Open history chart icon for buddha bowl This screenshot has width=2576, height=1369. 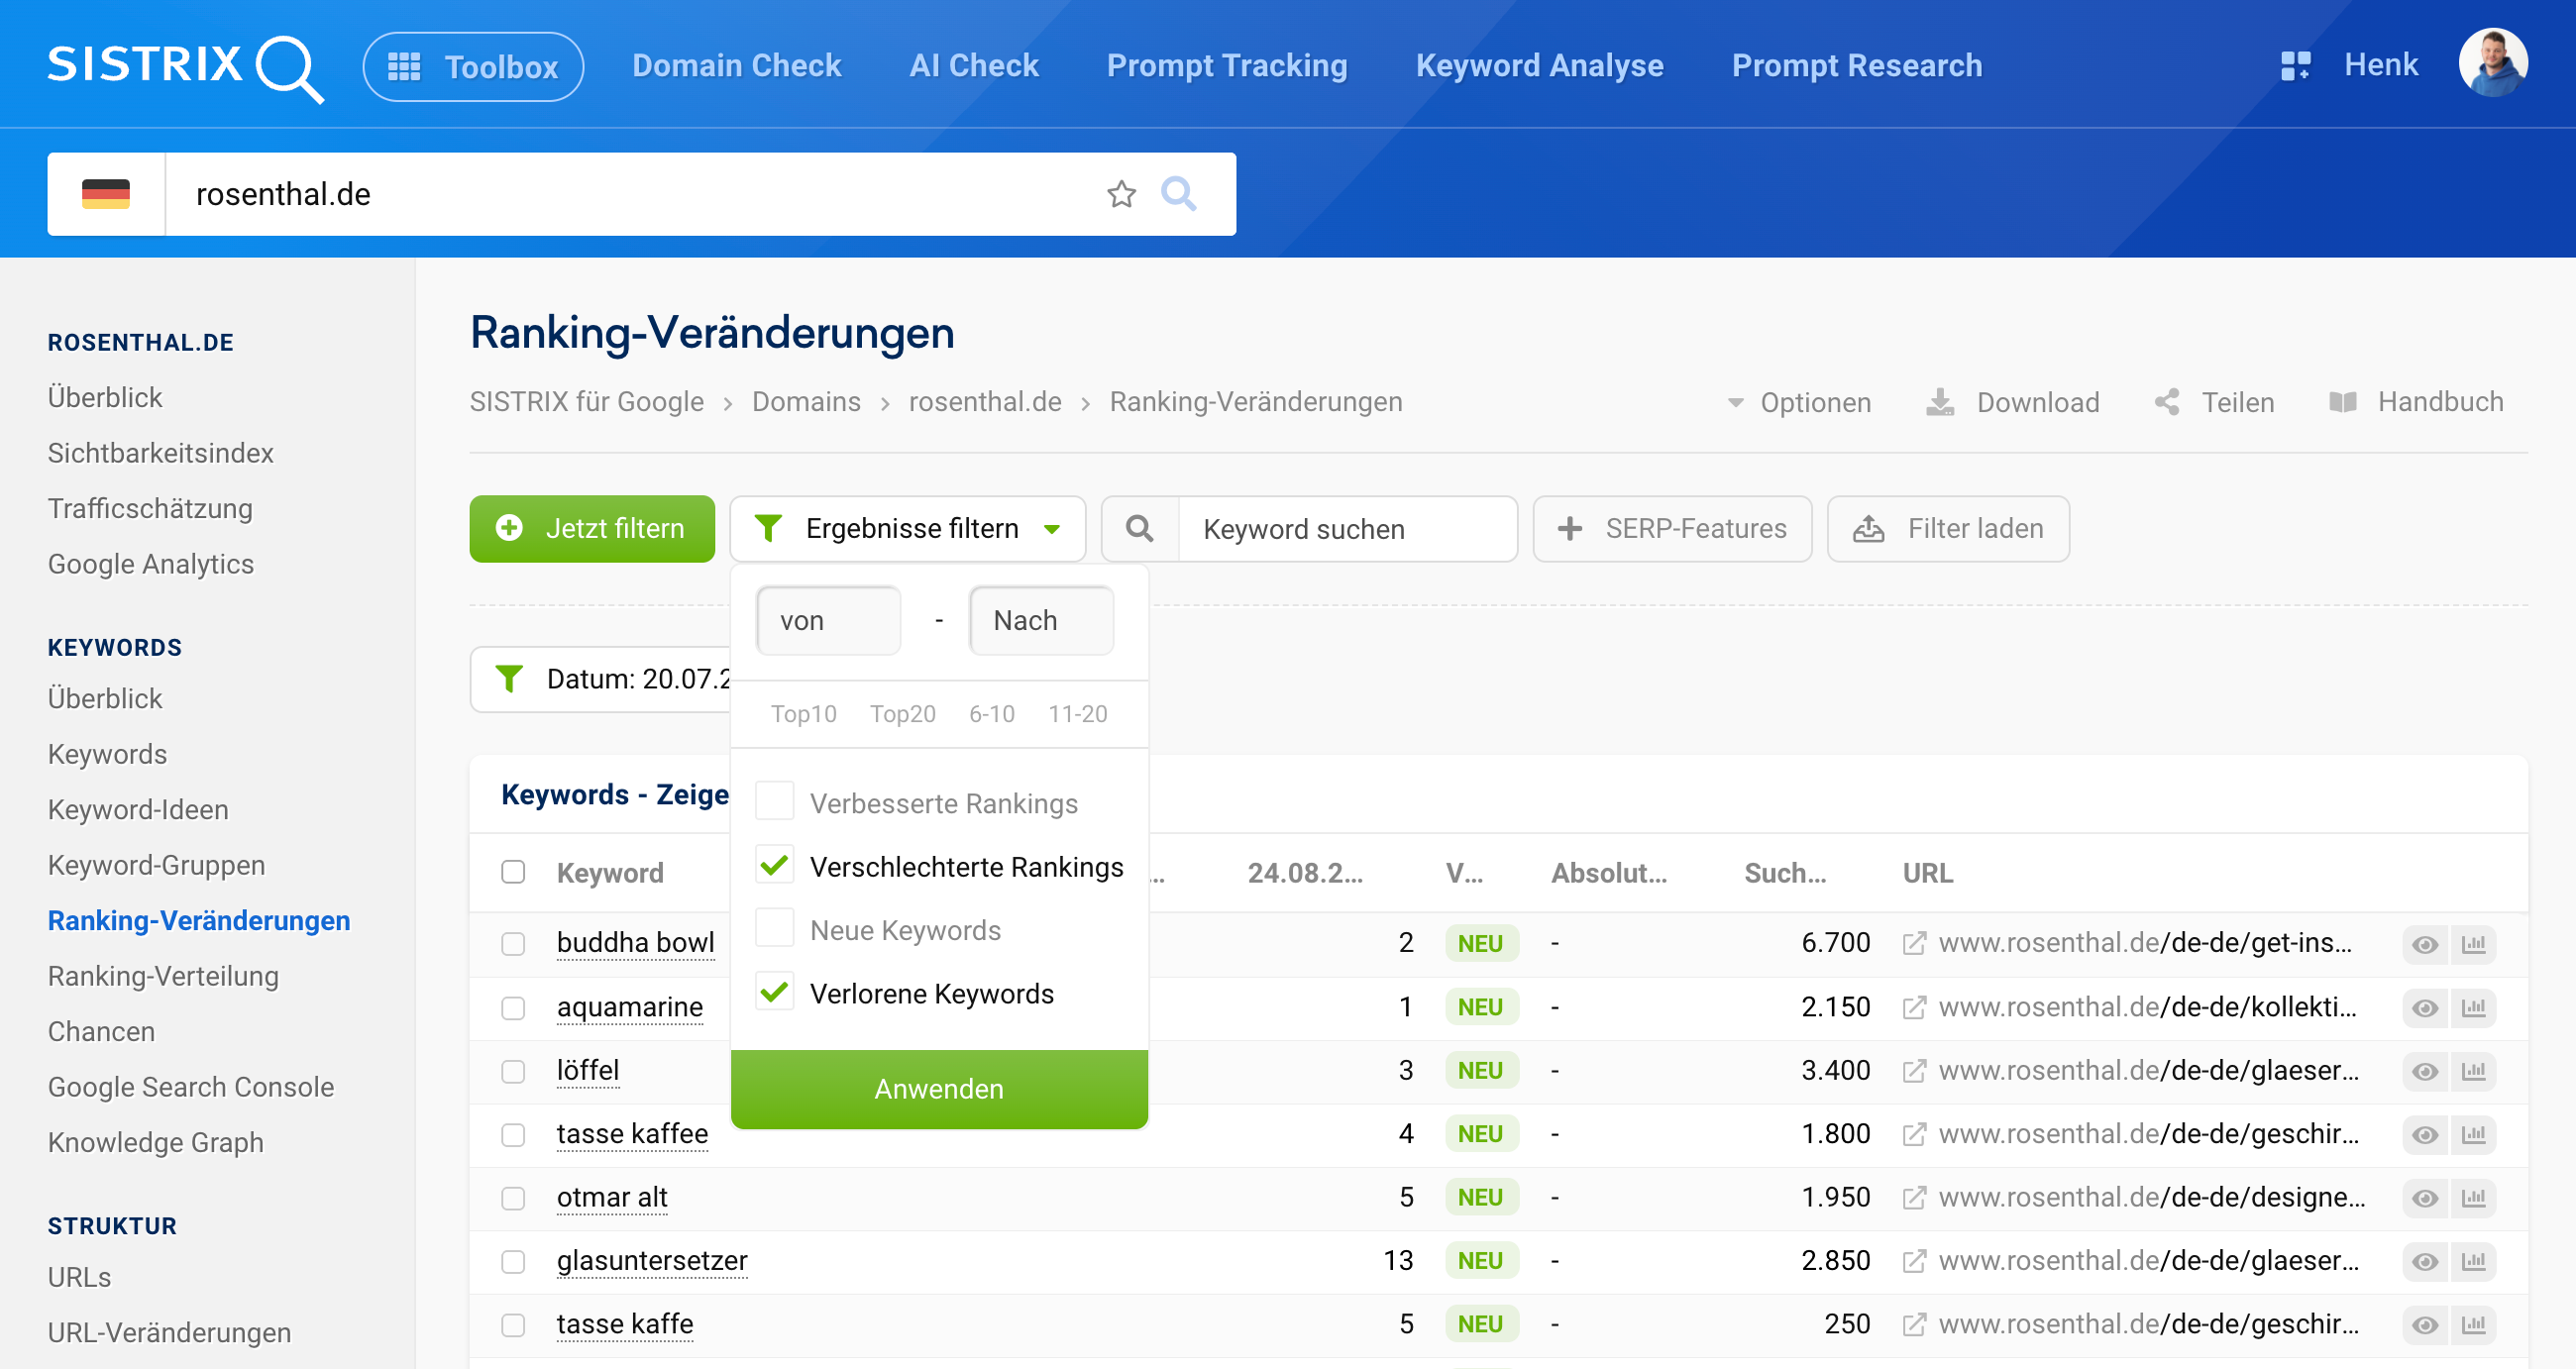coord(2473,944)
